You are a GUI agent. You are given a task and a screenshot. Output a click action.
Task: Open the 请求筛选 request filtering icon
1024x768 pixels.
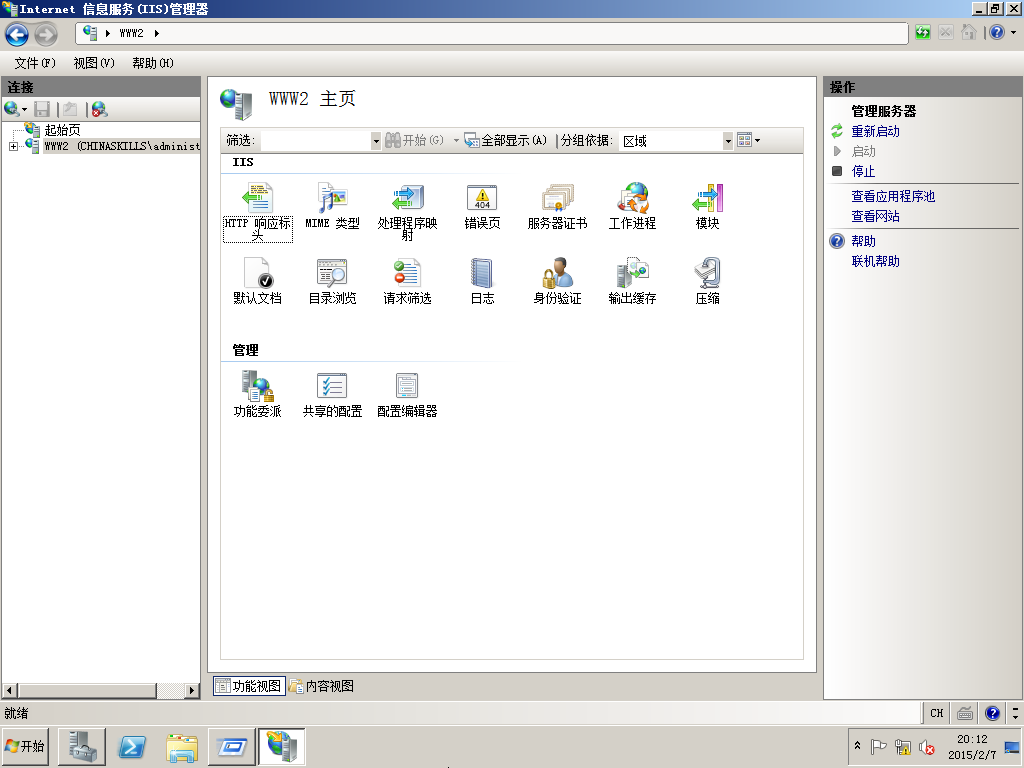point(408,281)
